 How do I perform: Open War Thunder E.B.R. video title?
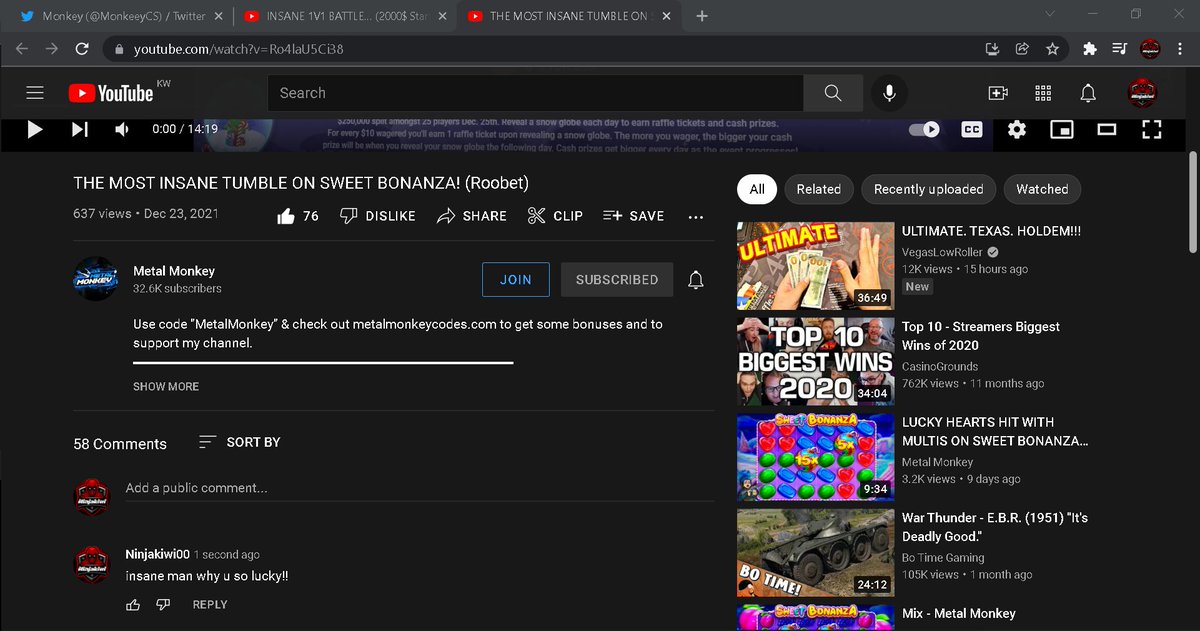click(995, 527)
